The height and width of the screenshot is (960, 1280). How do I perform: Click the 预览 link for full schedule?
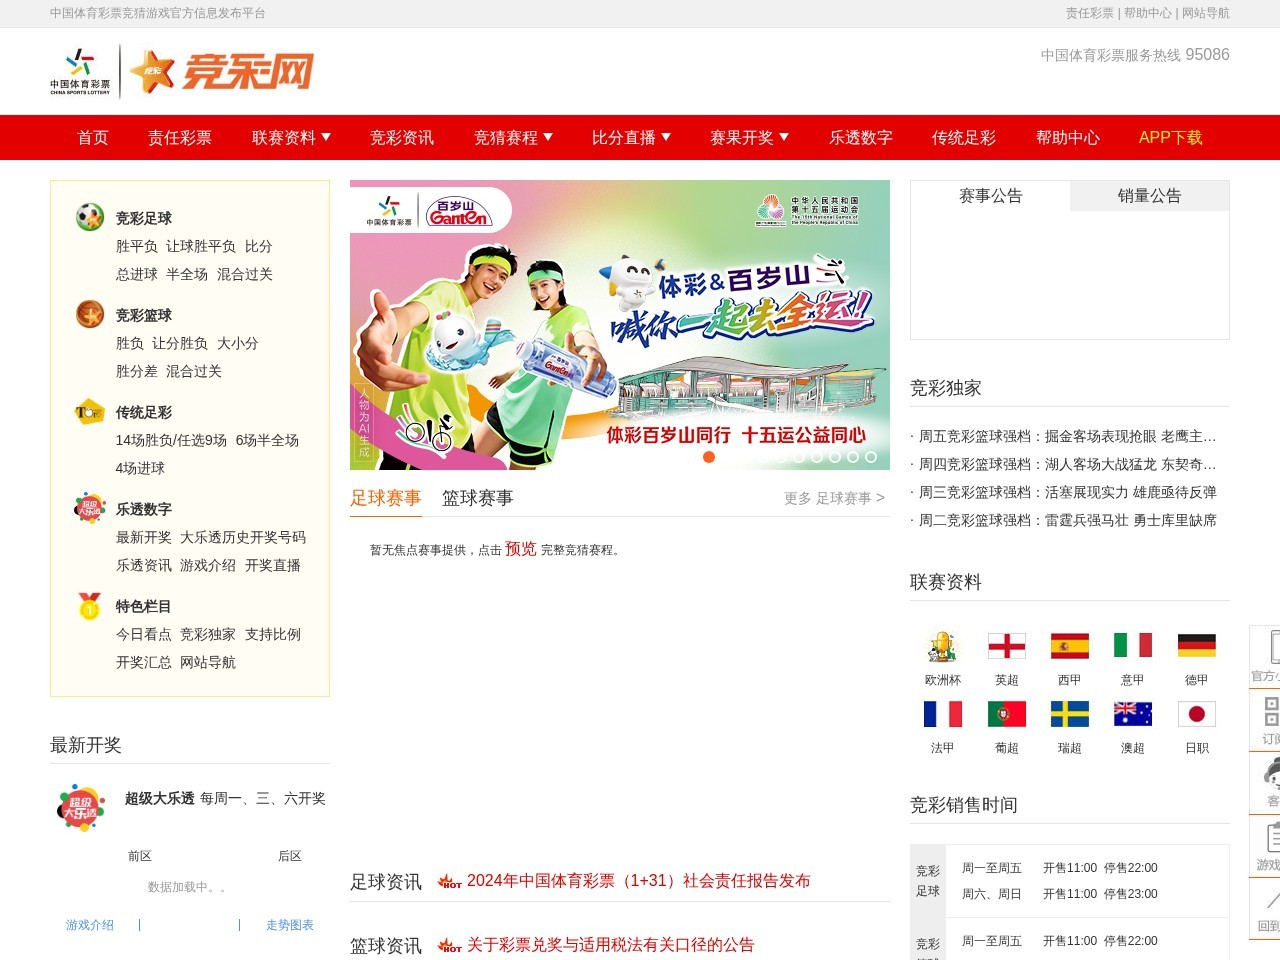[x=519, y=550]
